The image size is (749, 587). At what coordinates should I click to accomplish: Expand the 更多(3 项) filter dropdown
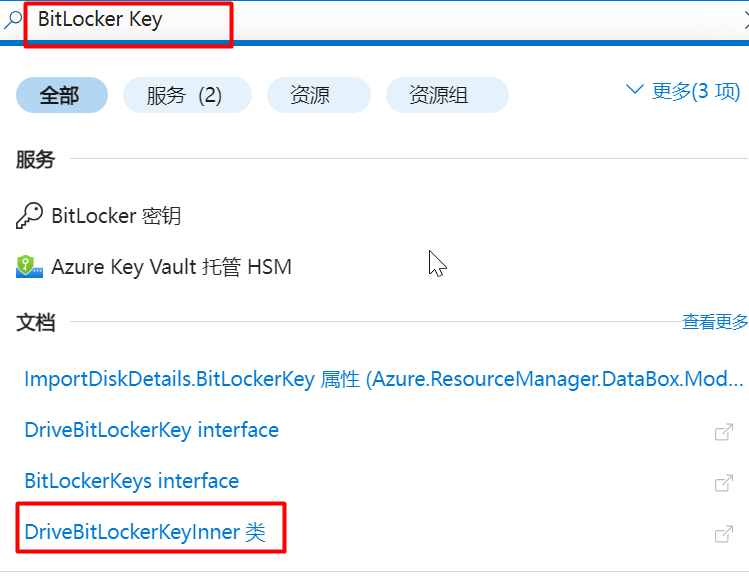tap(683, 91)
